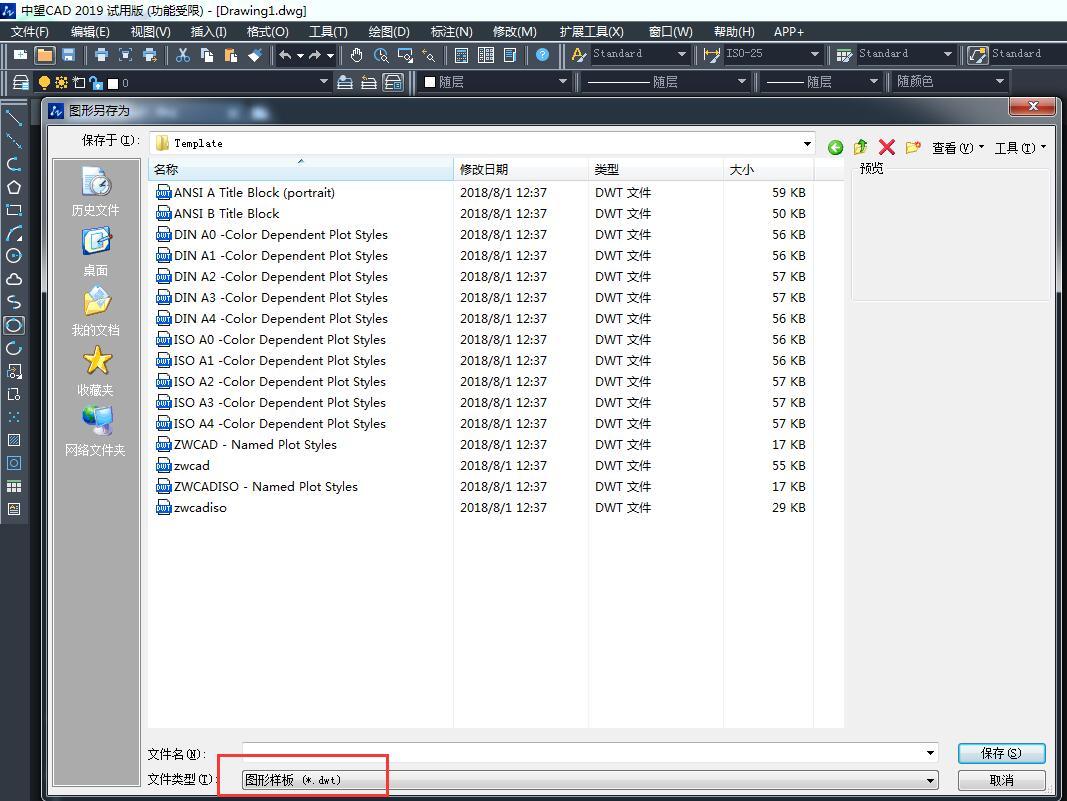Open the 格式(O) menu
This screenshot has width=1067, height=801.
268,31
